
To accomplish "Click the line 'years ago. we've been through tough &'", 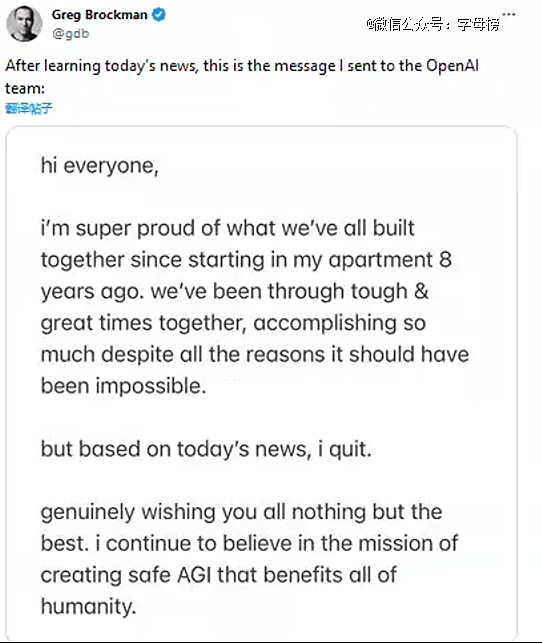I will point(235,292).
